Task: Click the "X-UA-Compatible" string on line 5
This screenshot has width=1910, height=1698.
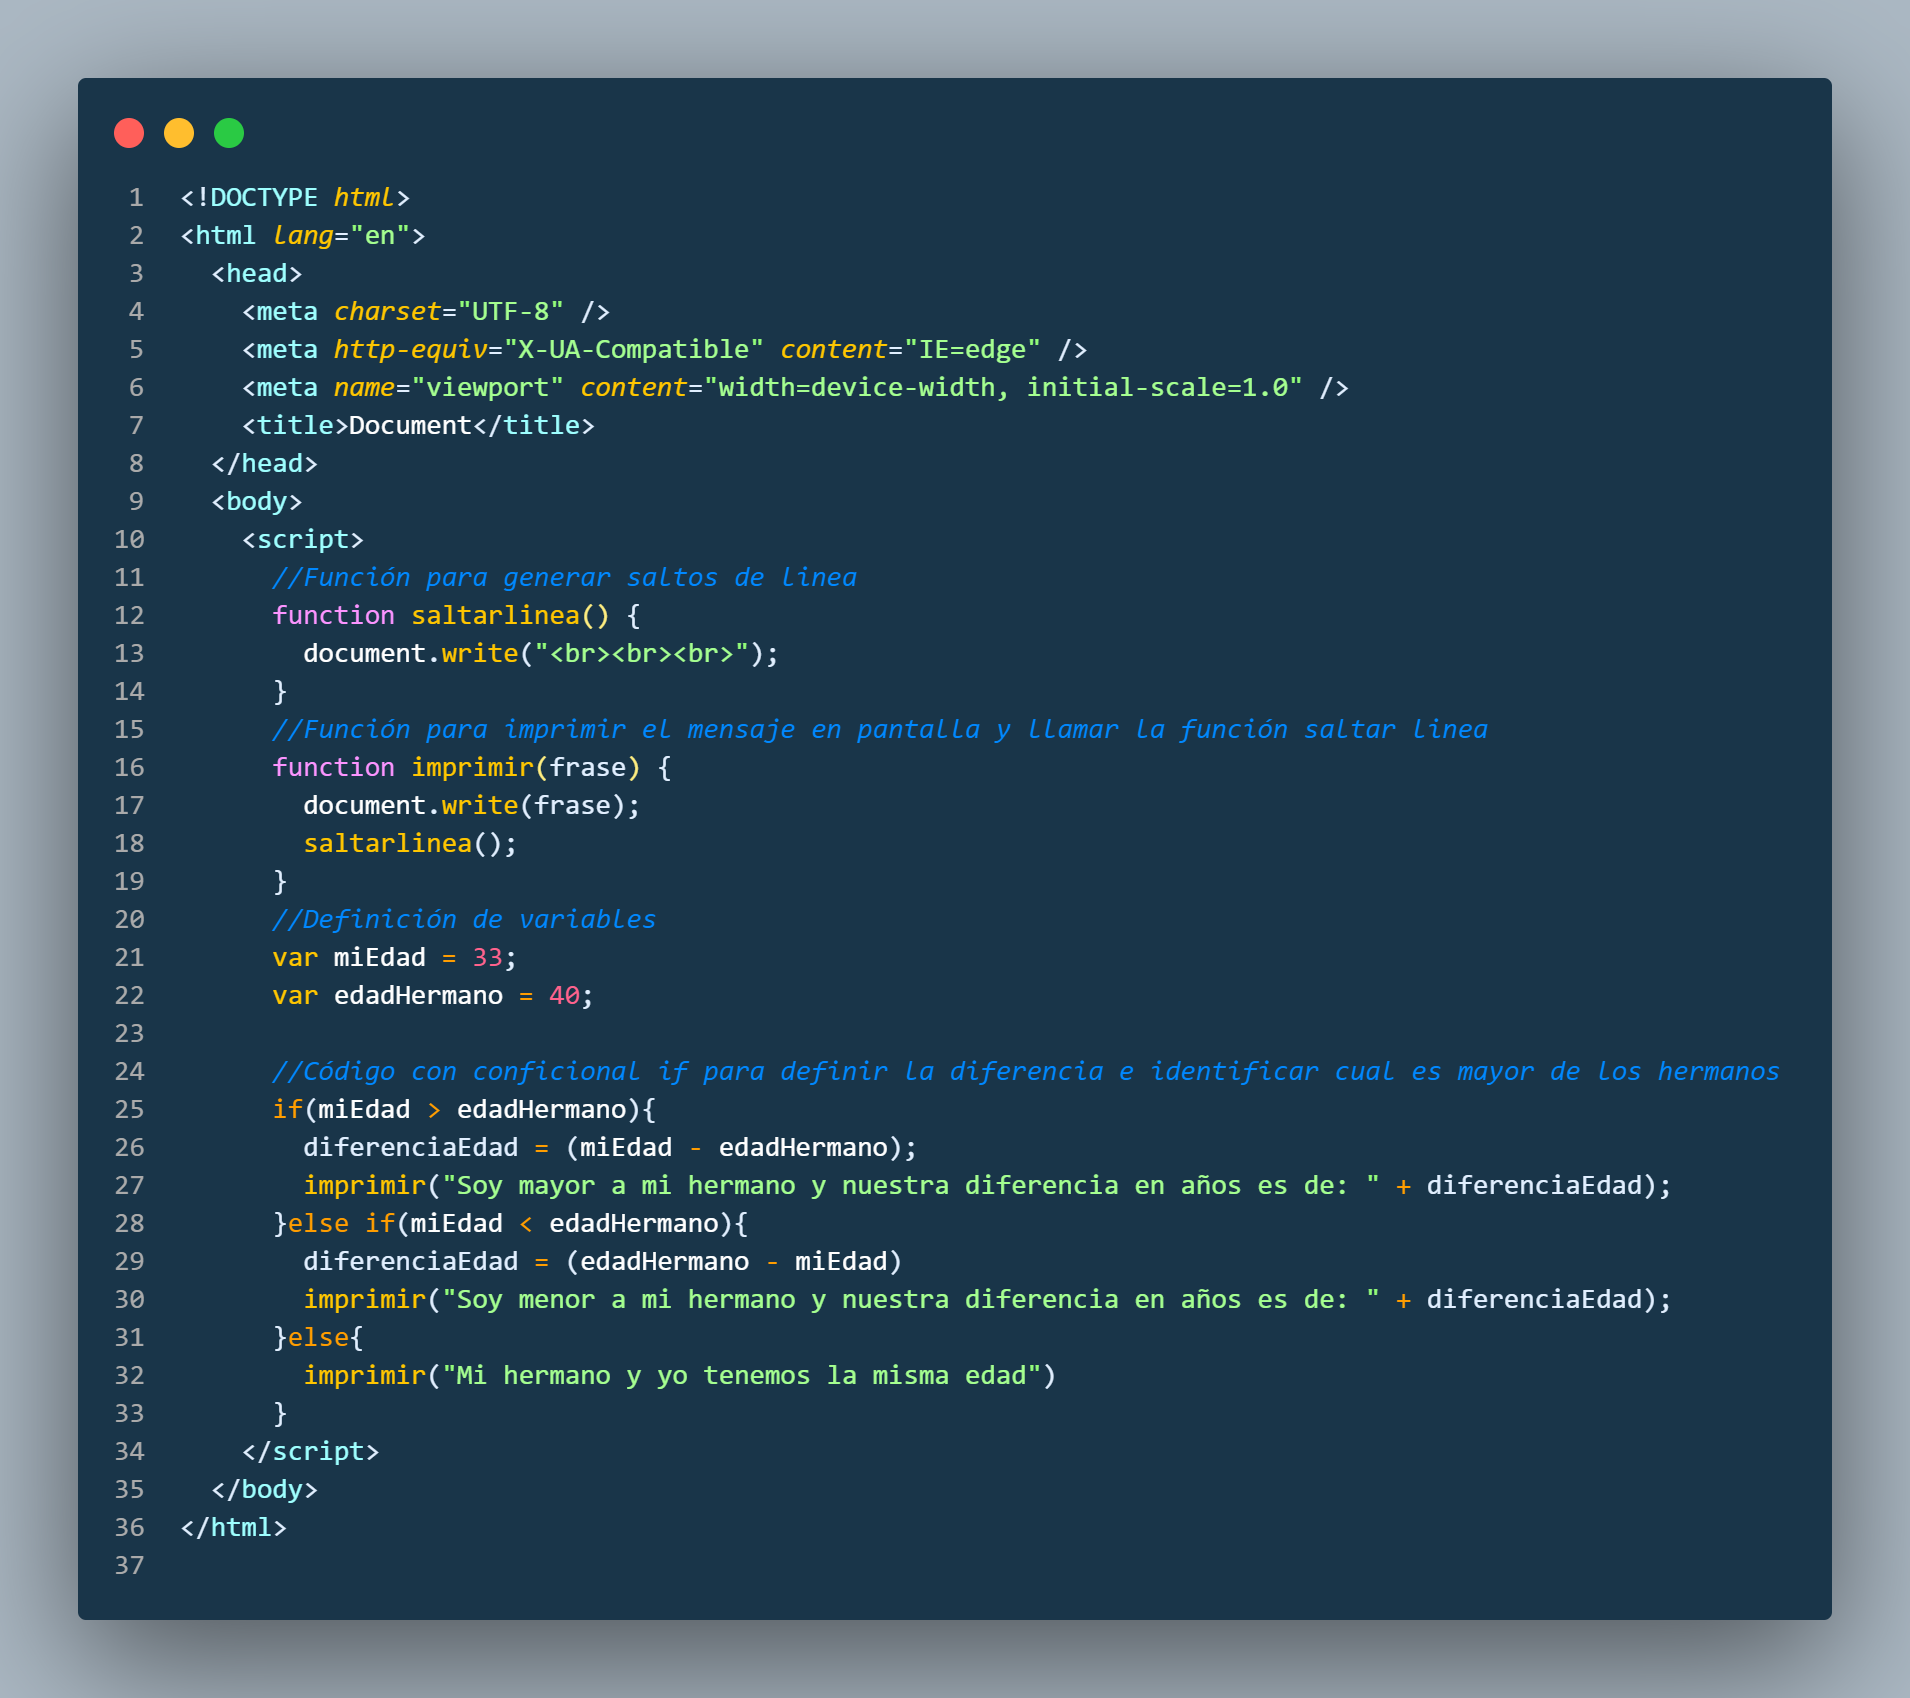Action: click(x=634, y=349)
